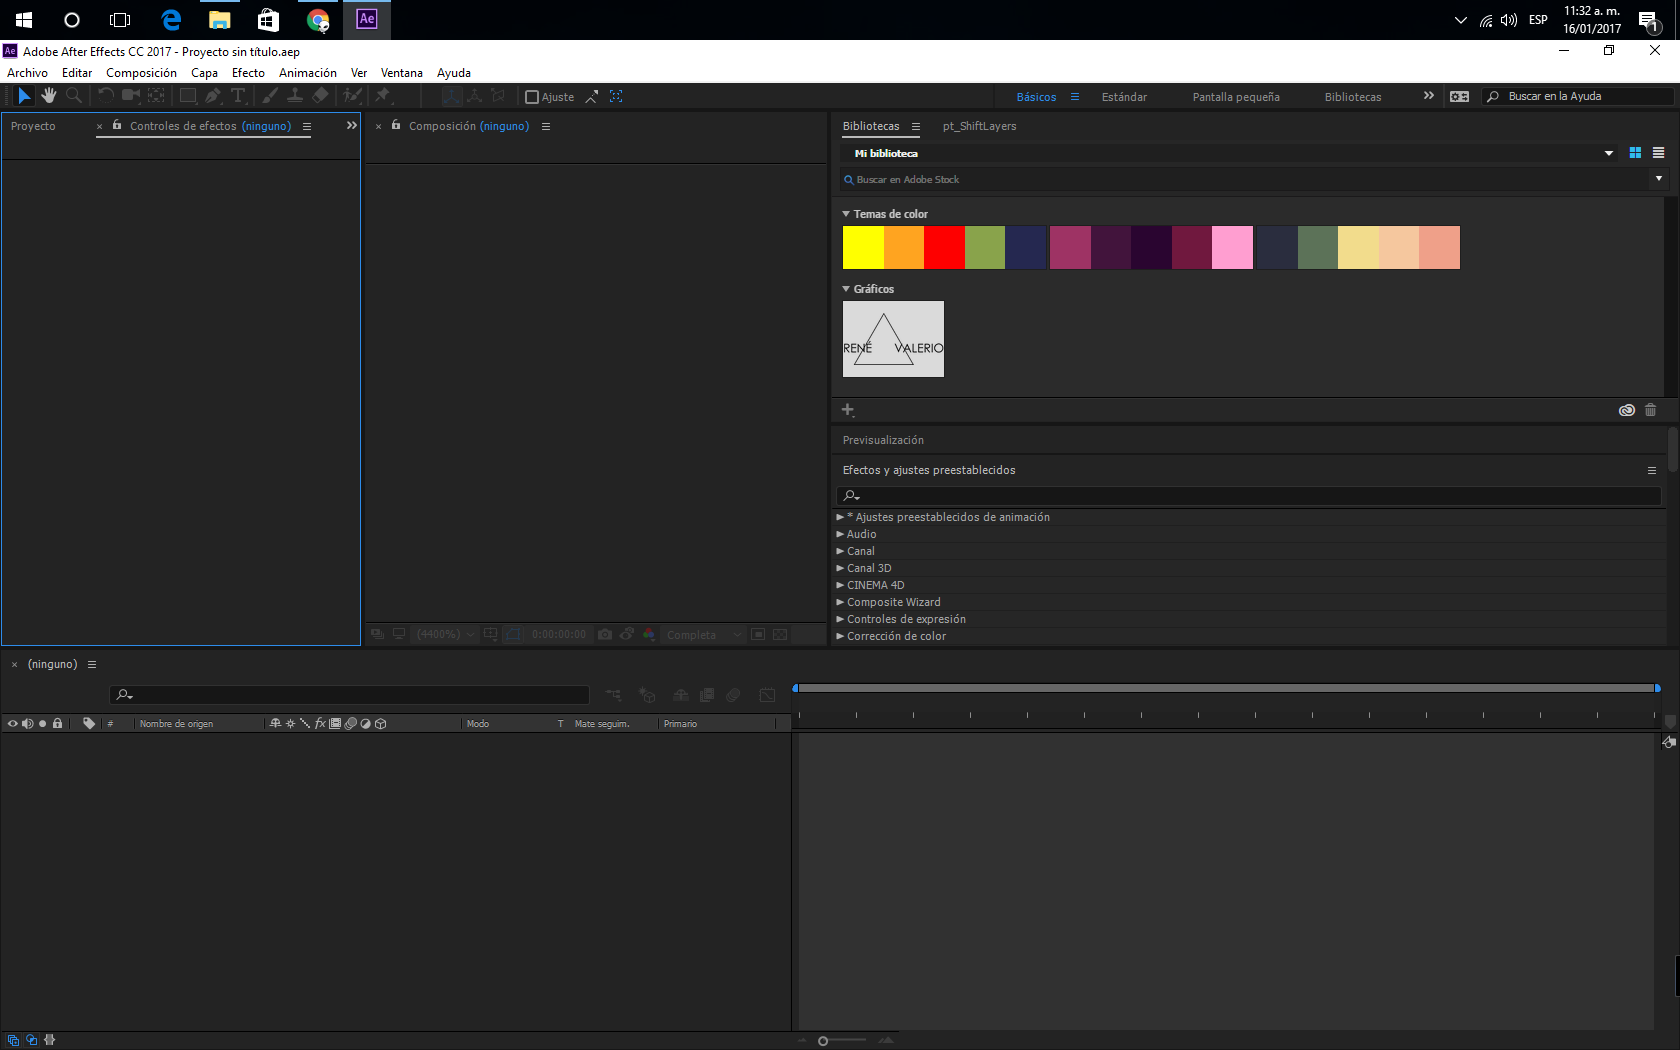1680x1050 pixels.
Task: Open Google Chrome from the taskbar
Action: pyautogui.click(x=318, y=20)
